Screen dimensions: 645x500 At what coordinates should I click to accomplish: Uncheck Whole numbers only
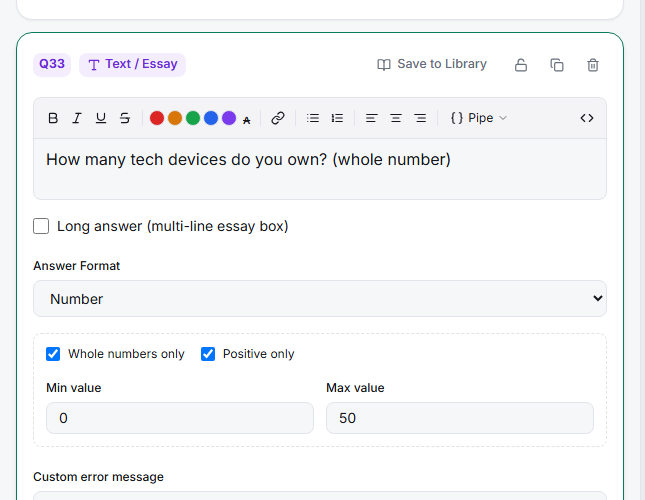point(53,354)
